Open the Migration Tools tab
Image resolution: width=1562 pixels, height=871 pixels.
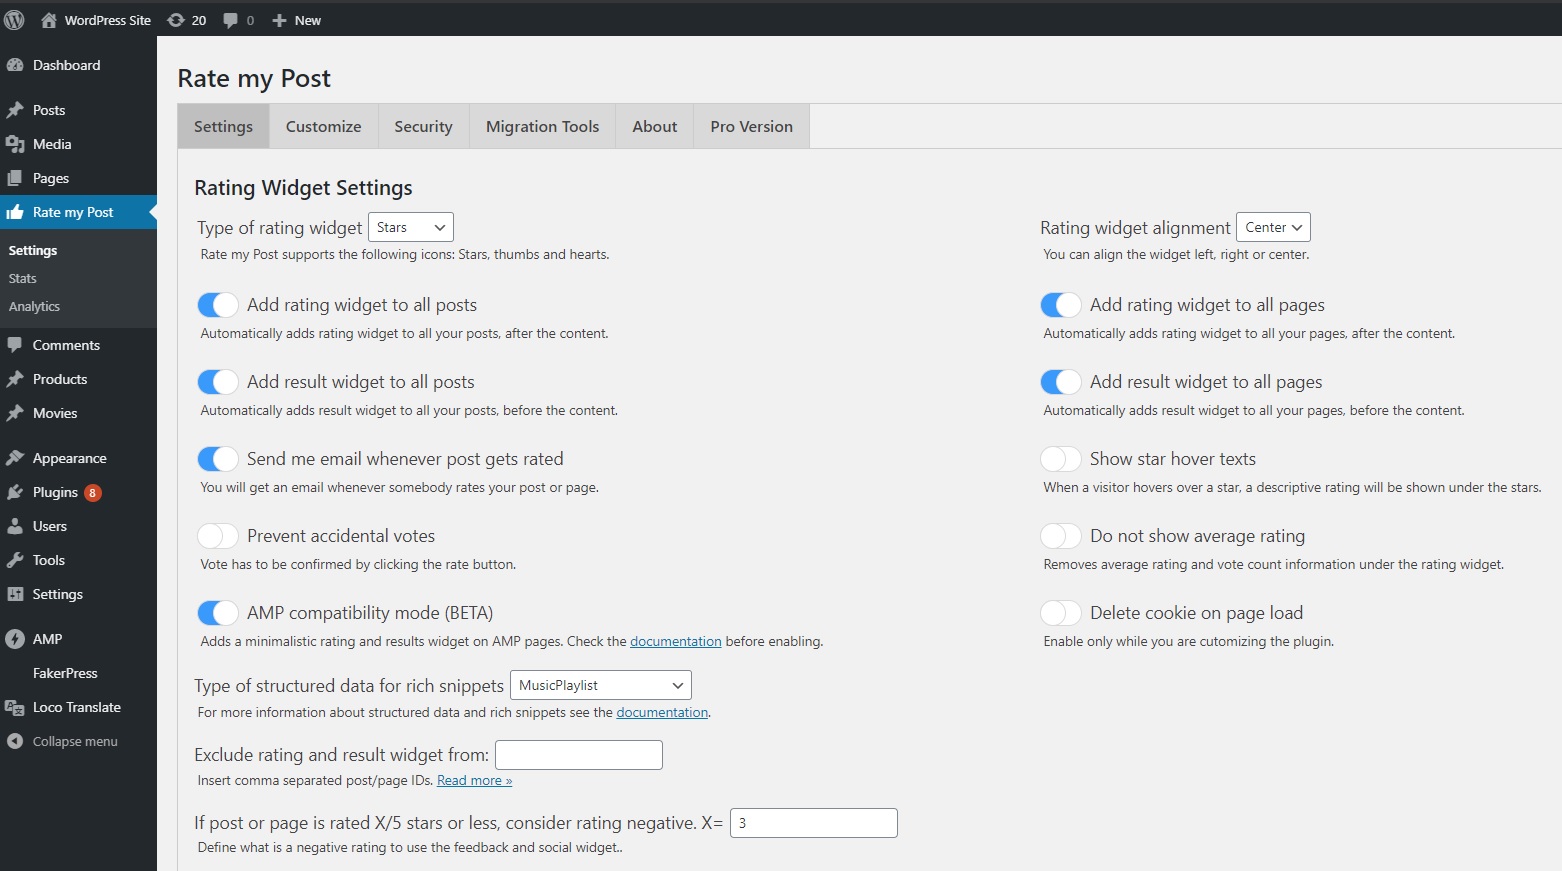542,127
